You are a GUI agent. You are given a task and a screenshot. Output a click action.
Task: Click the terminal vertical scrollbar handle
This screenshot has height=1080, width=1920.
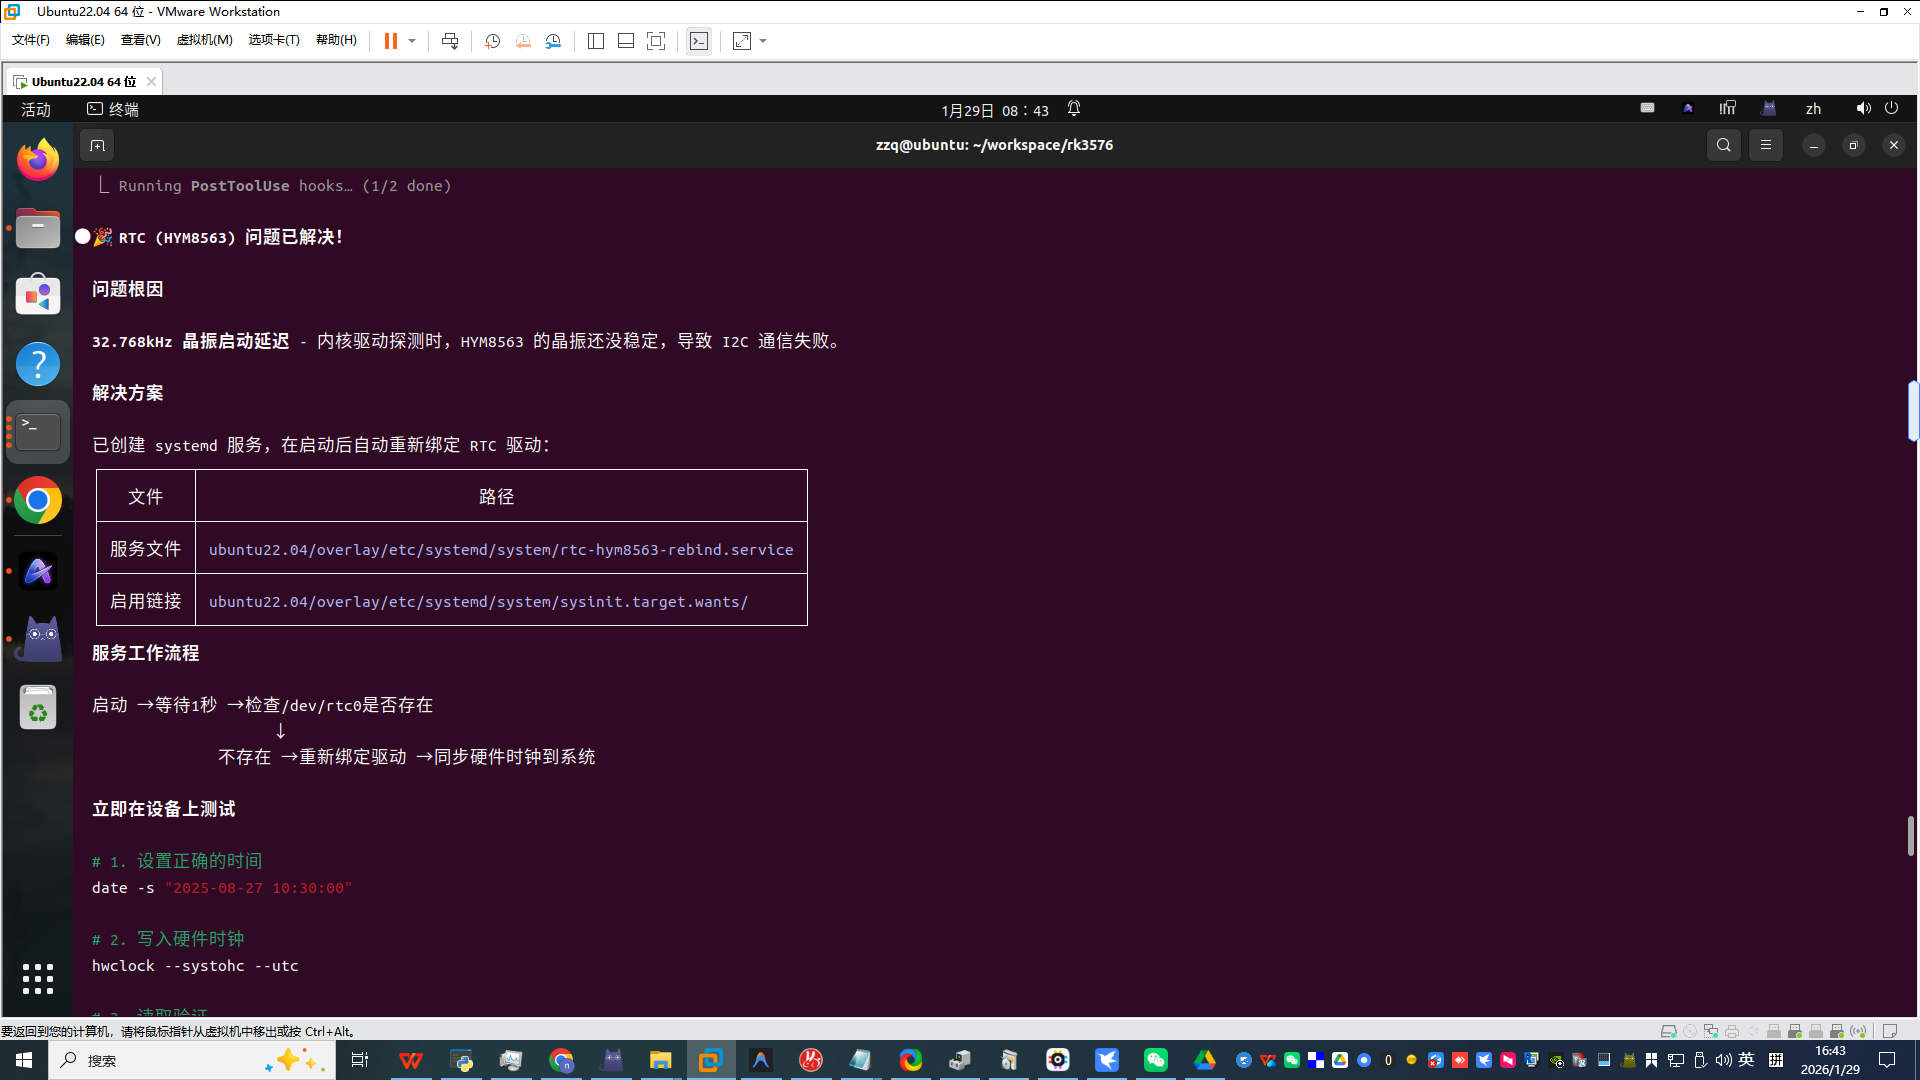[x=1911, y=836]
